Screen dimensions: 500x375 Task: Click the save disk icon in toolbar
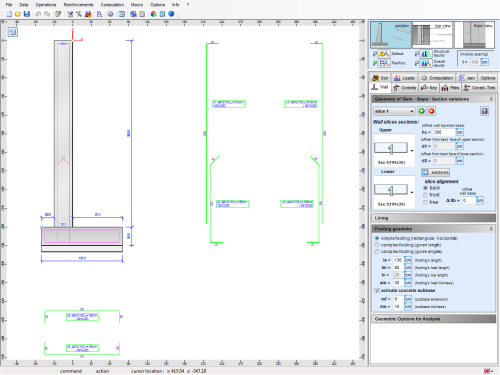(x=27, y=14)
